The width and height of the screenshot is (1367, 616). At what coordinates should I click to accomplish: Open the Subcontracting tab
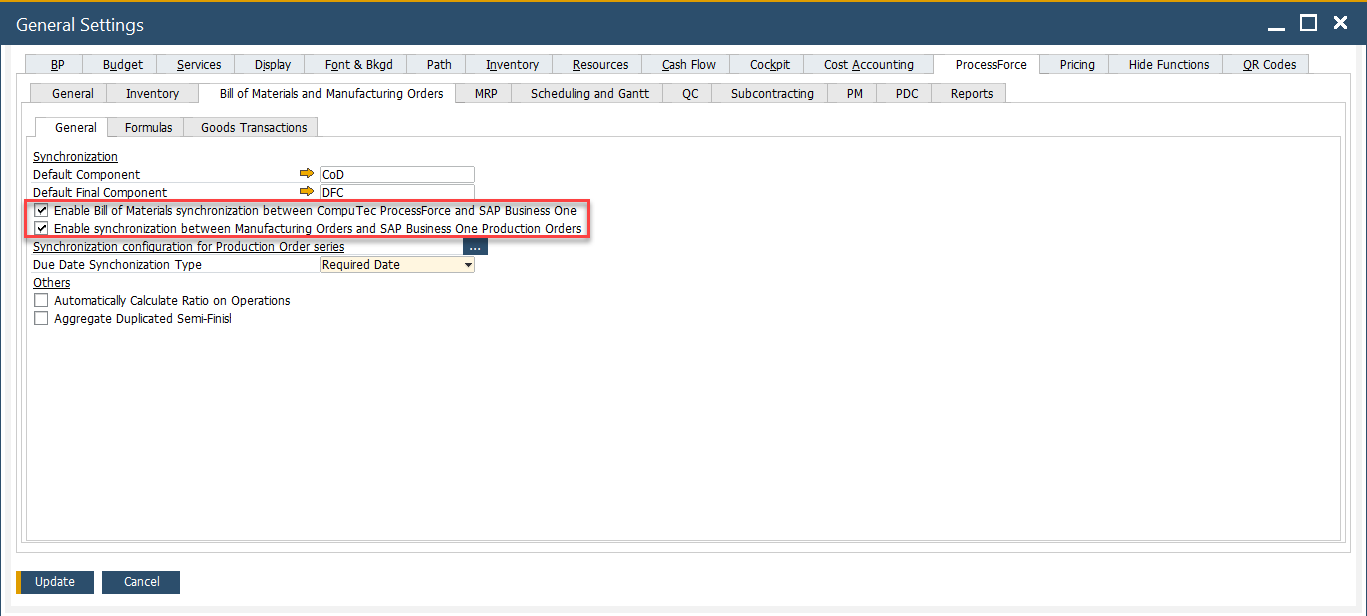point(772,94)
